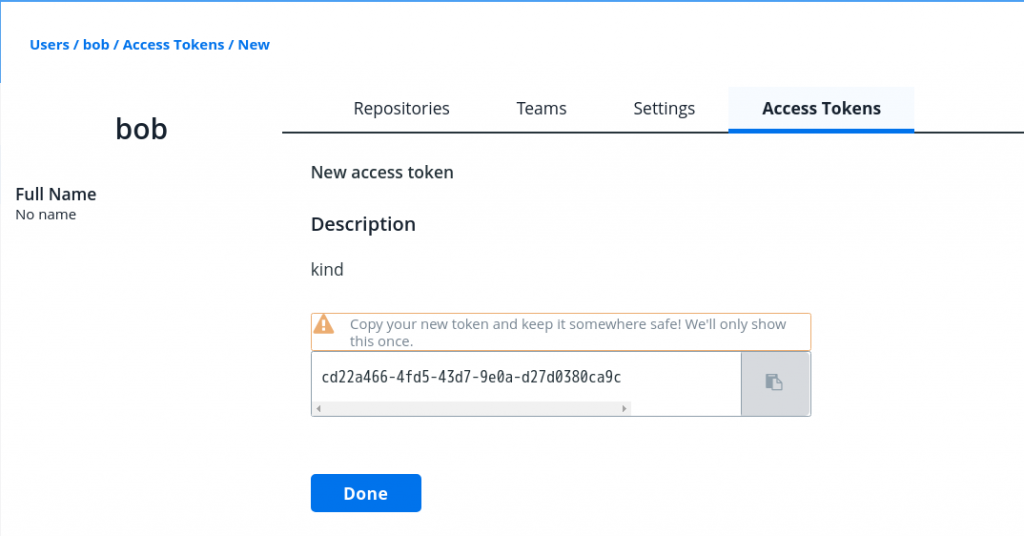Screen dimensions: 1024x536
Task: Select the Access Tokens tab
Action: [822, 108]
